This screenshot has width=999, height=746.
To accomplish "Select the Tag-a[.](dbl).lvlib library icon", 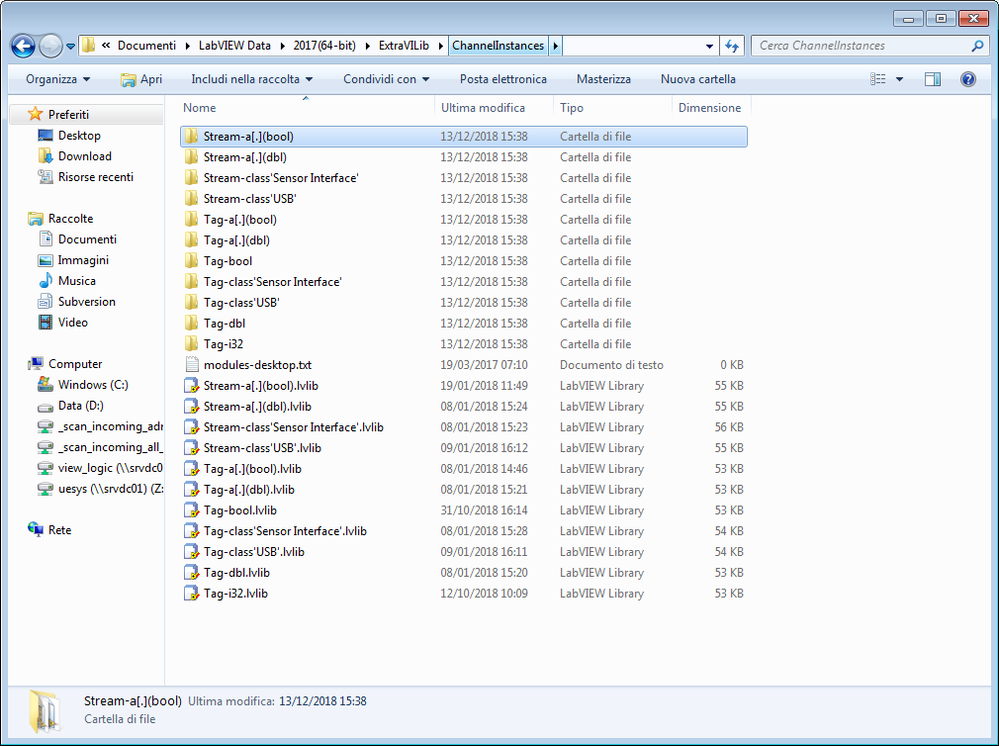I will tap(191, 490).
